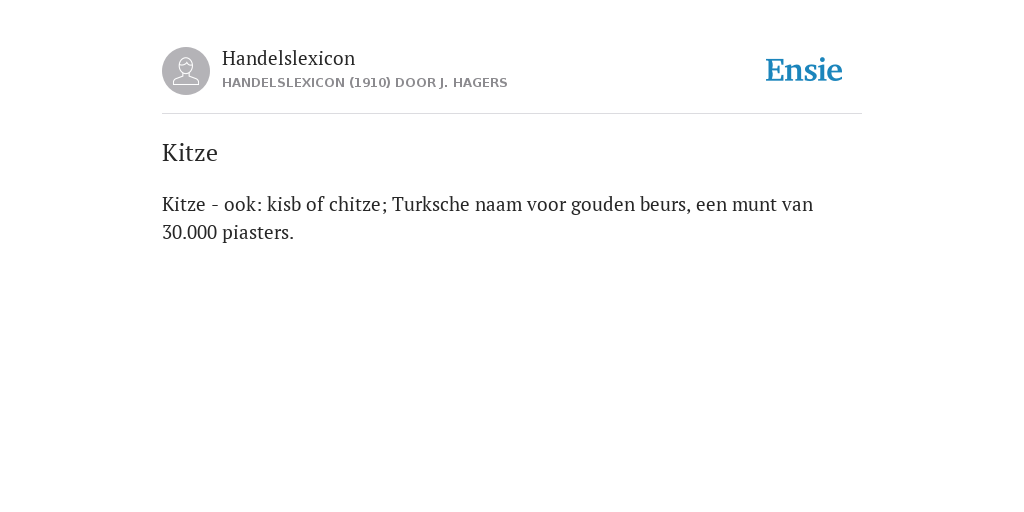Open the Handelslexicon author name
This screenshot has height=512, width=1024.
click(289, 58)
